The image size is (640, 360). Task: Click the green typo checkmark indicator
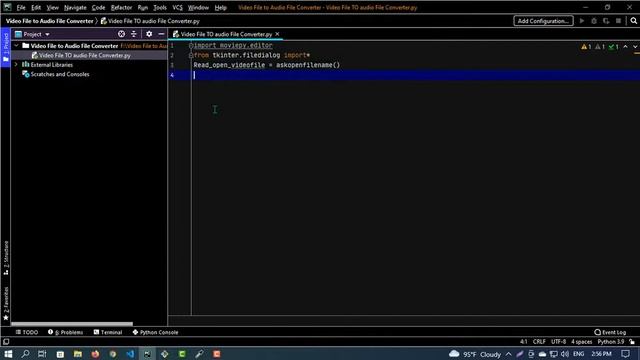(x=613, y=47)
